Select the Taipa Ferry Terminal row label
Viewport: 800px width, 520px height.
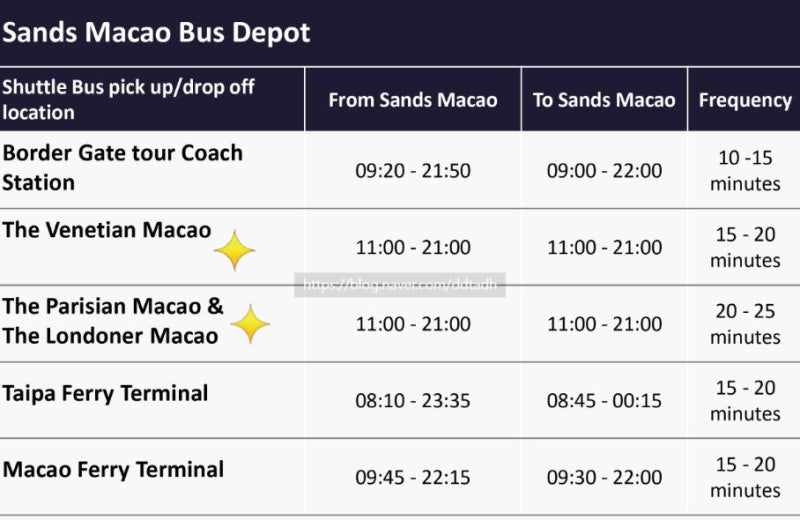coord(105,394)
